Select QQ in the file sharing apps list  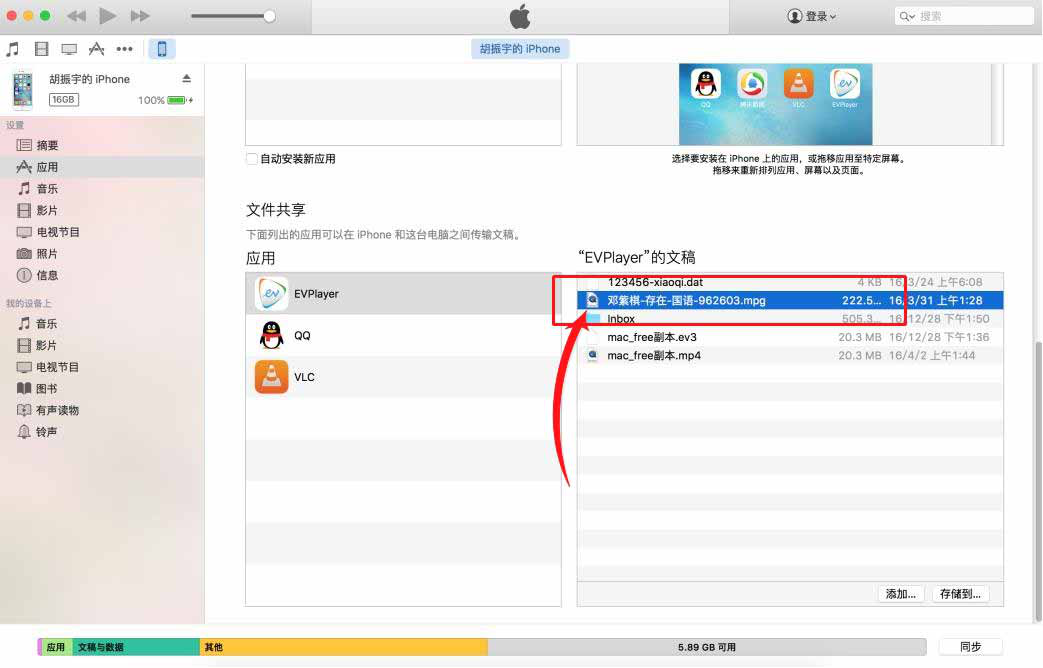(302, 336)
